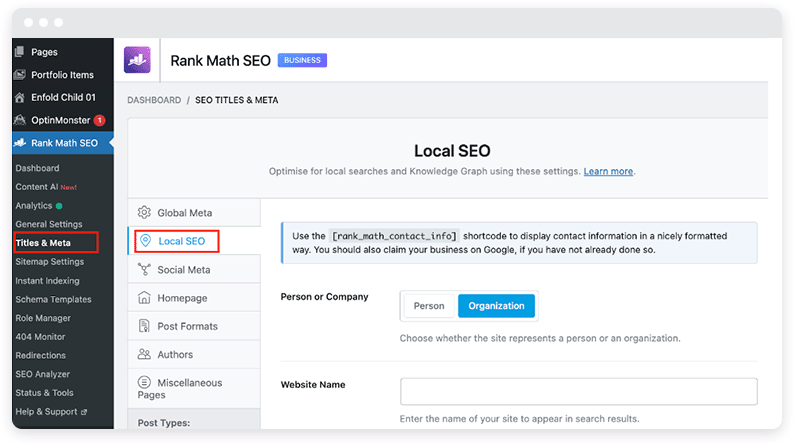
Task: Click the Global Meta gear icon
Action: coord(144,212)
